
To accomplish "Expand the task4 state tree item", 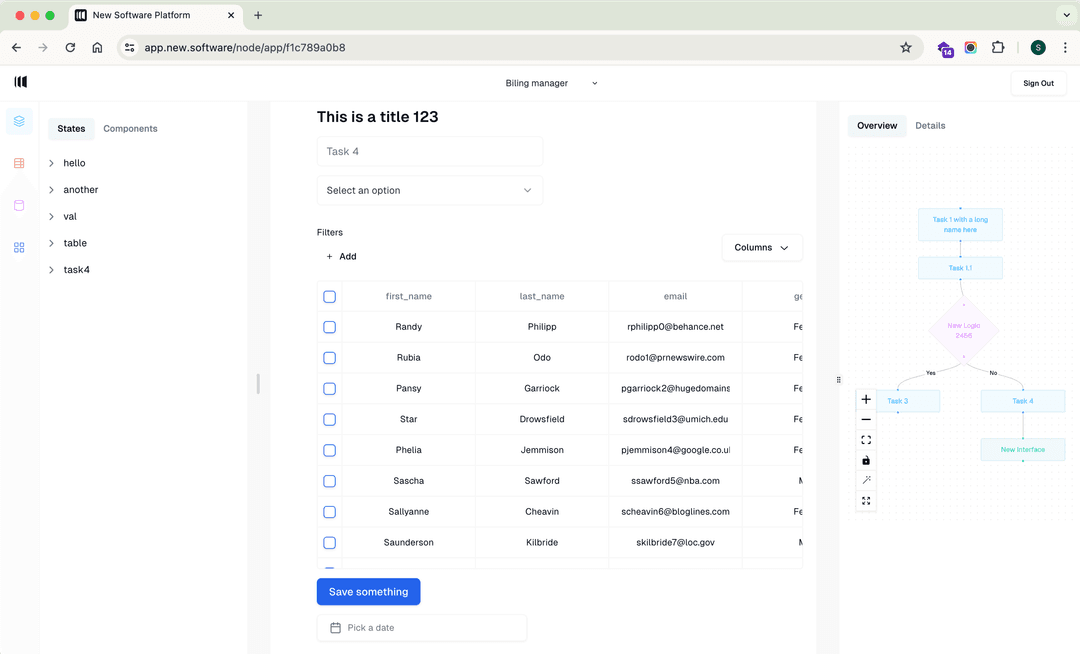I will coord(52,270).
